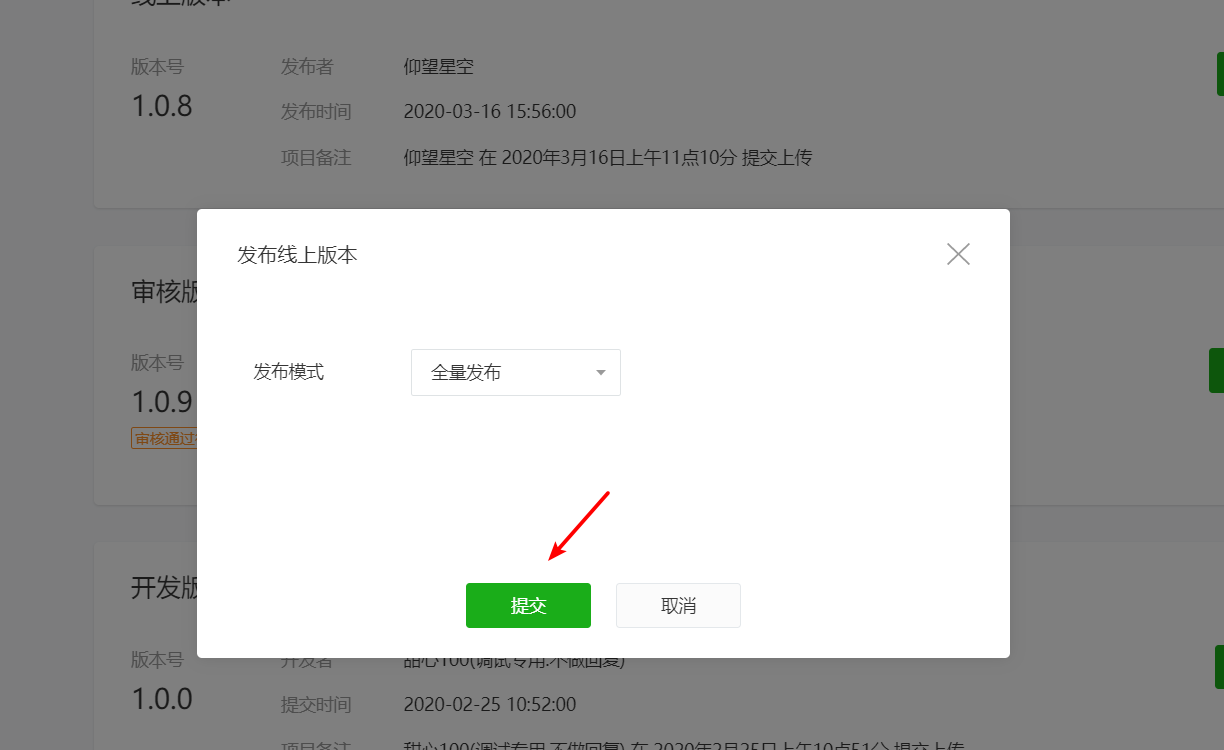Click the dropdown arrow beside 全量发布
This screenshot has width=1224, height=750.
(601, 373)
